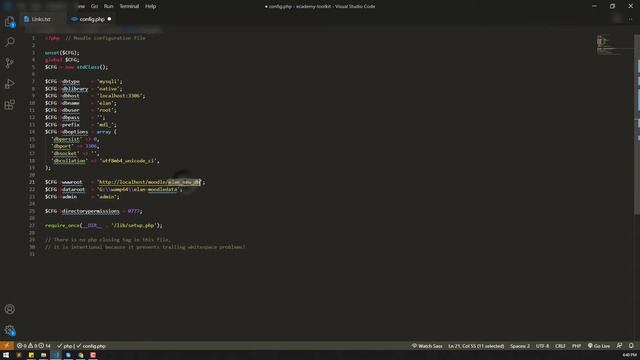The width and height of the screenshot is (640, 360).
Task: Click the taskbar clock
Action: click(x=629, y=355)
